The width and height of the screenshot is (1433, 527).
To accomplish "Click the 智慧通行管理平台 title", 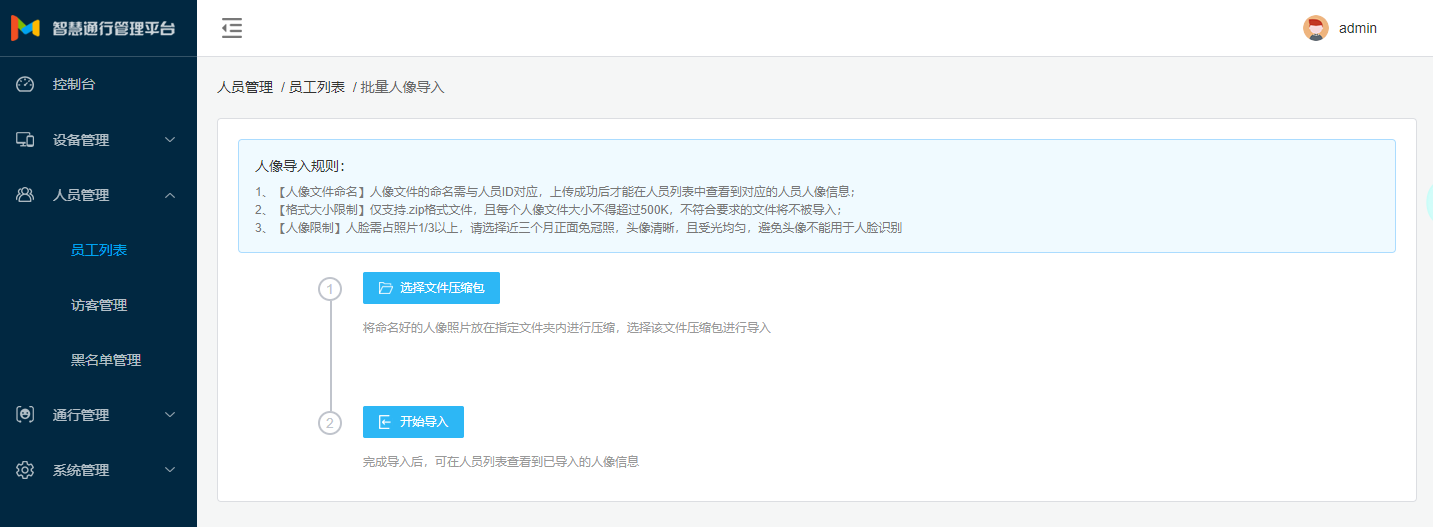I will tap(114, 28).
